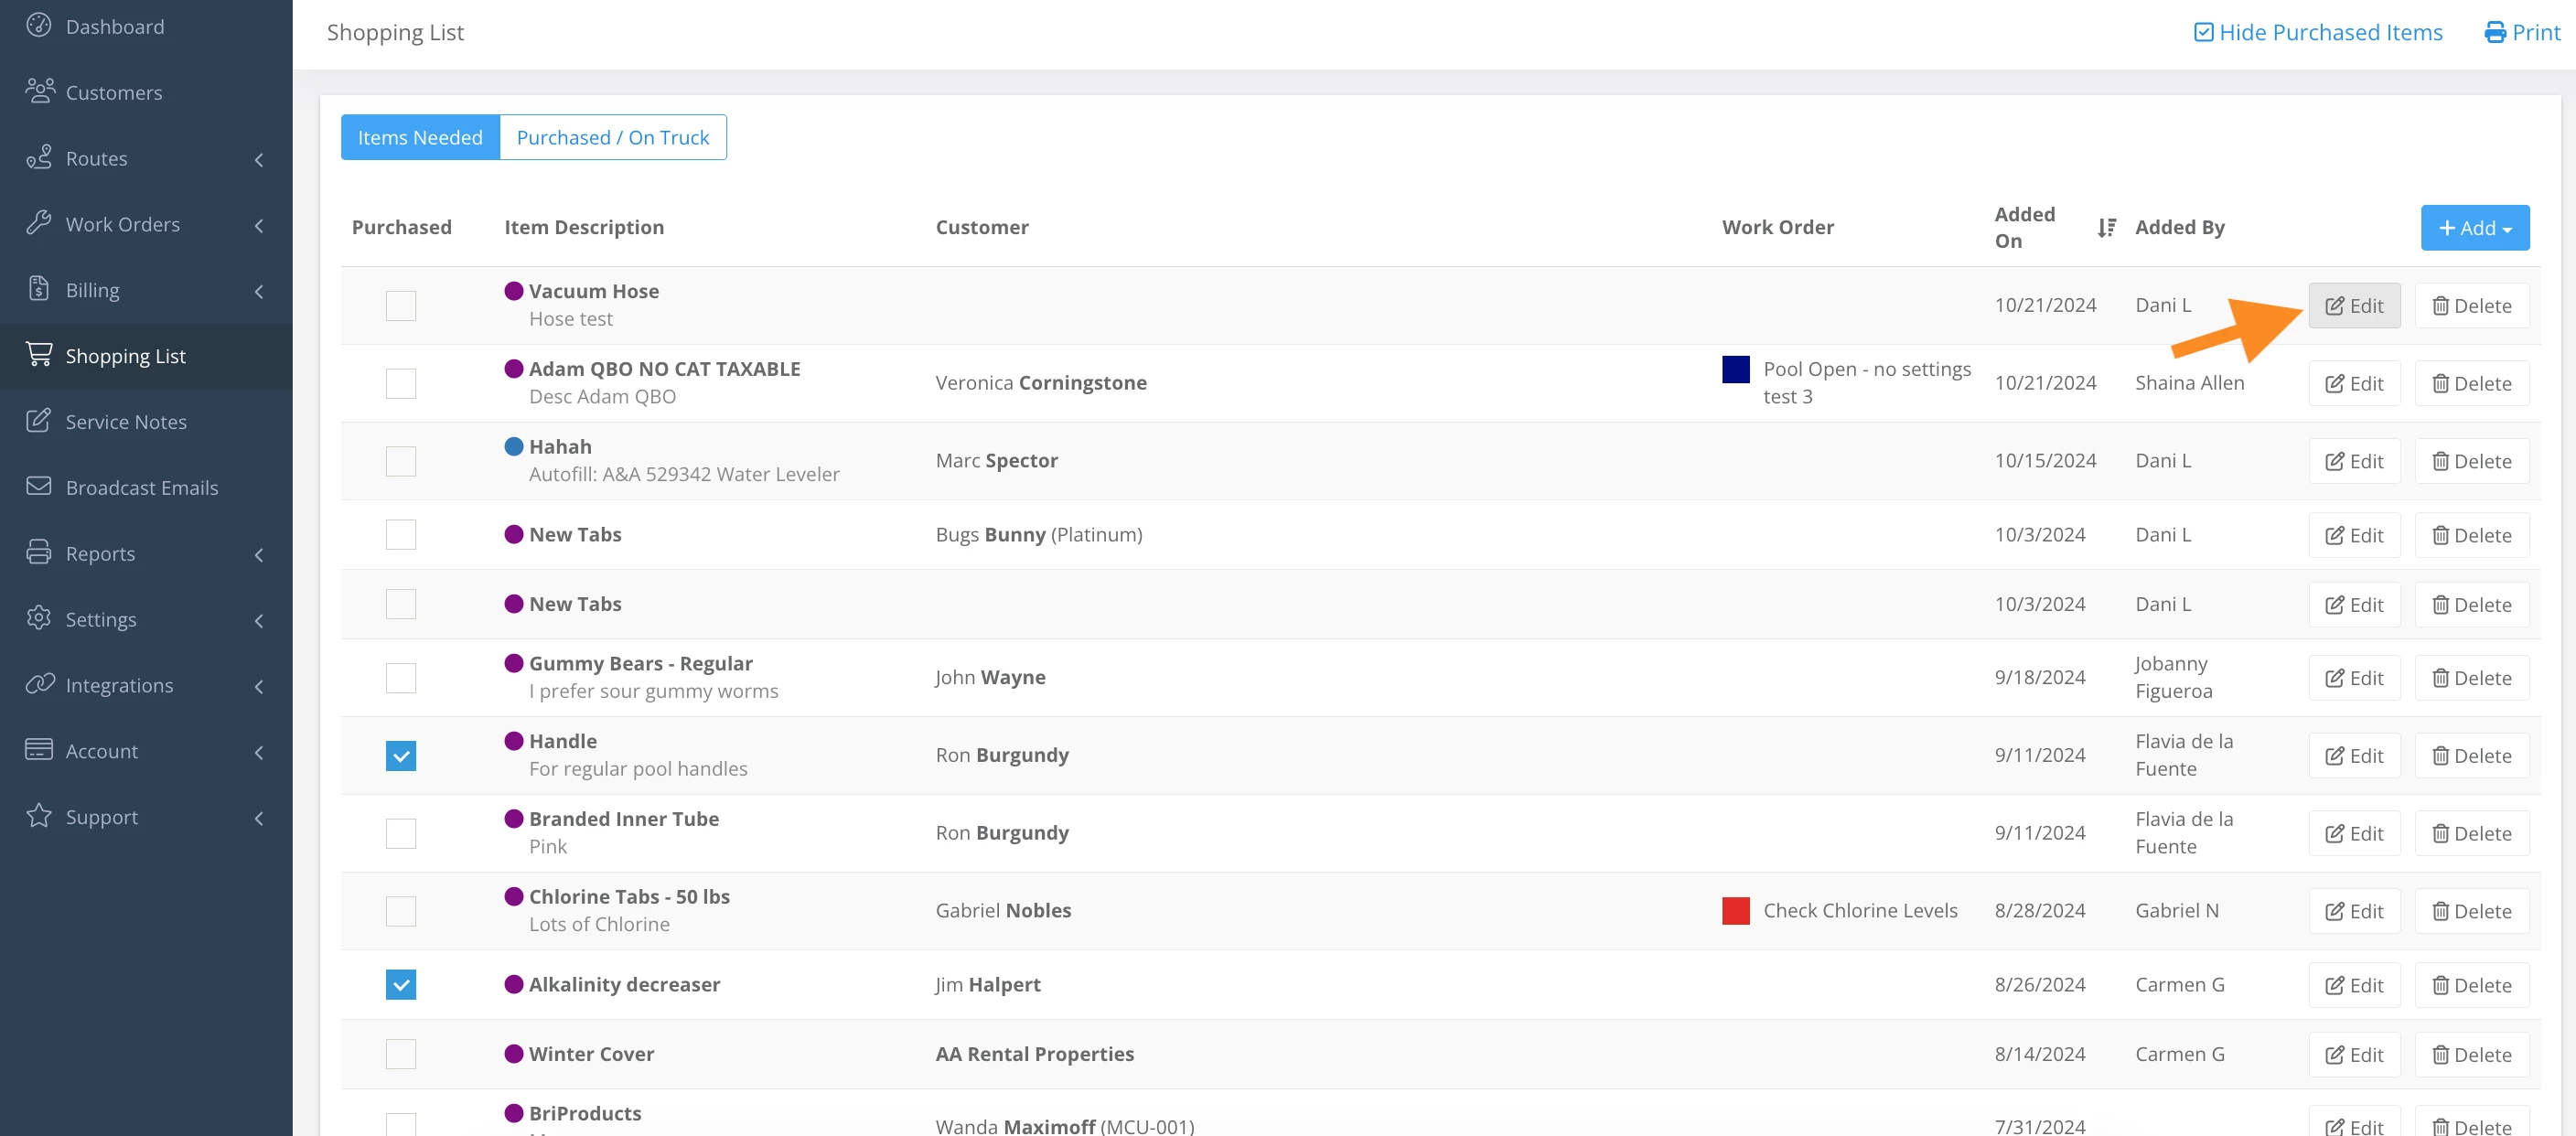Viewport: 2576px width, 1136px height.
Task: Check the Vacuum Hose purchased checkbox
Action: coord(400,305)
